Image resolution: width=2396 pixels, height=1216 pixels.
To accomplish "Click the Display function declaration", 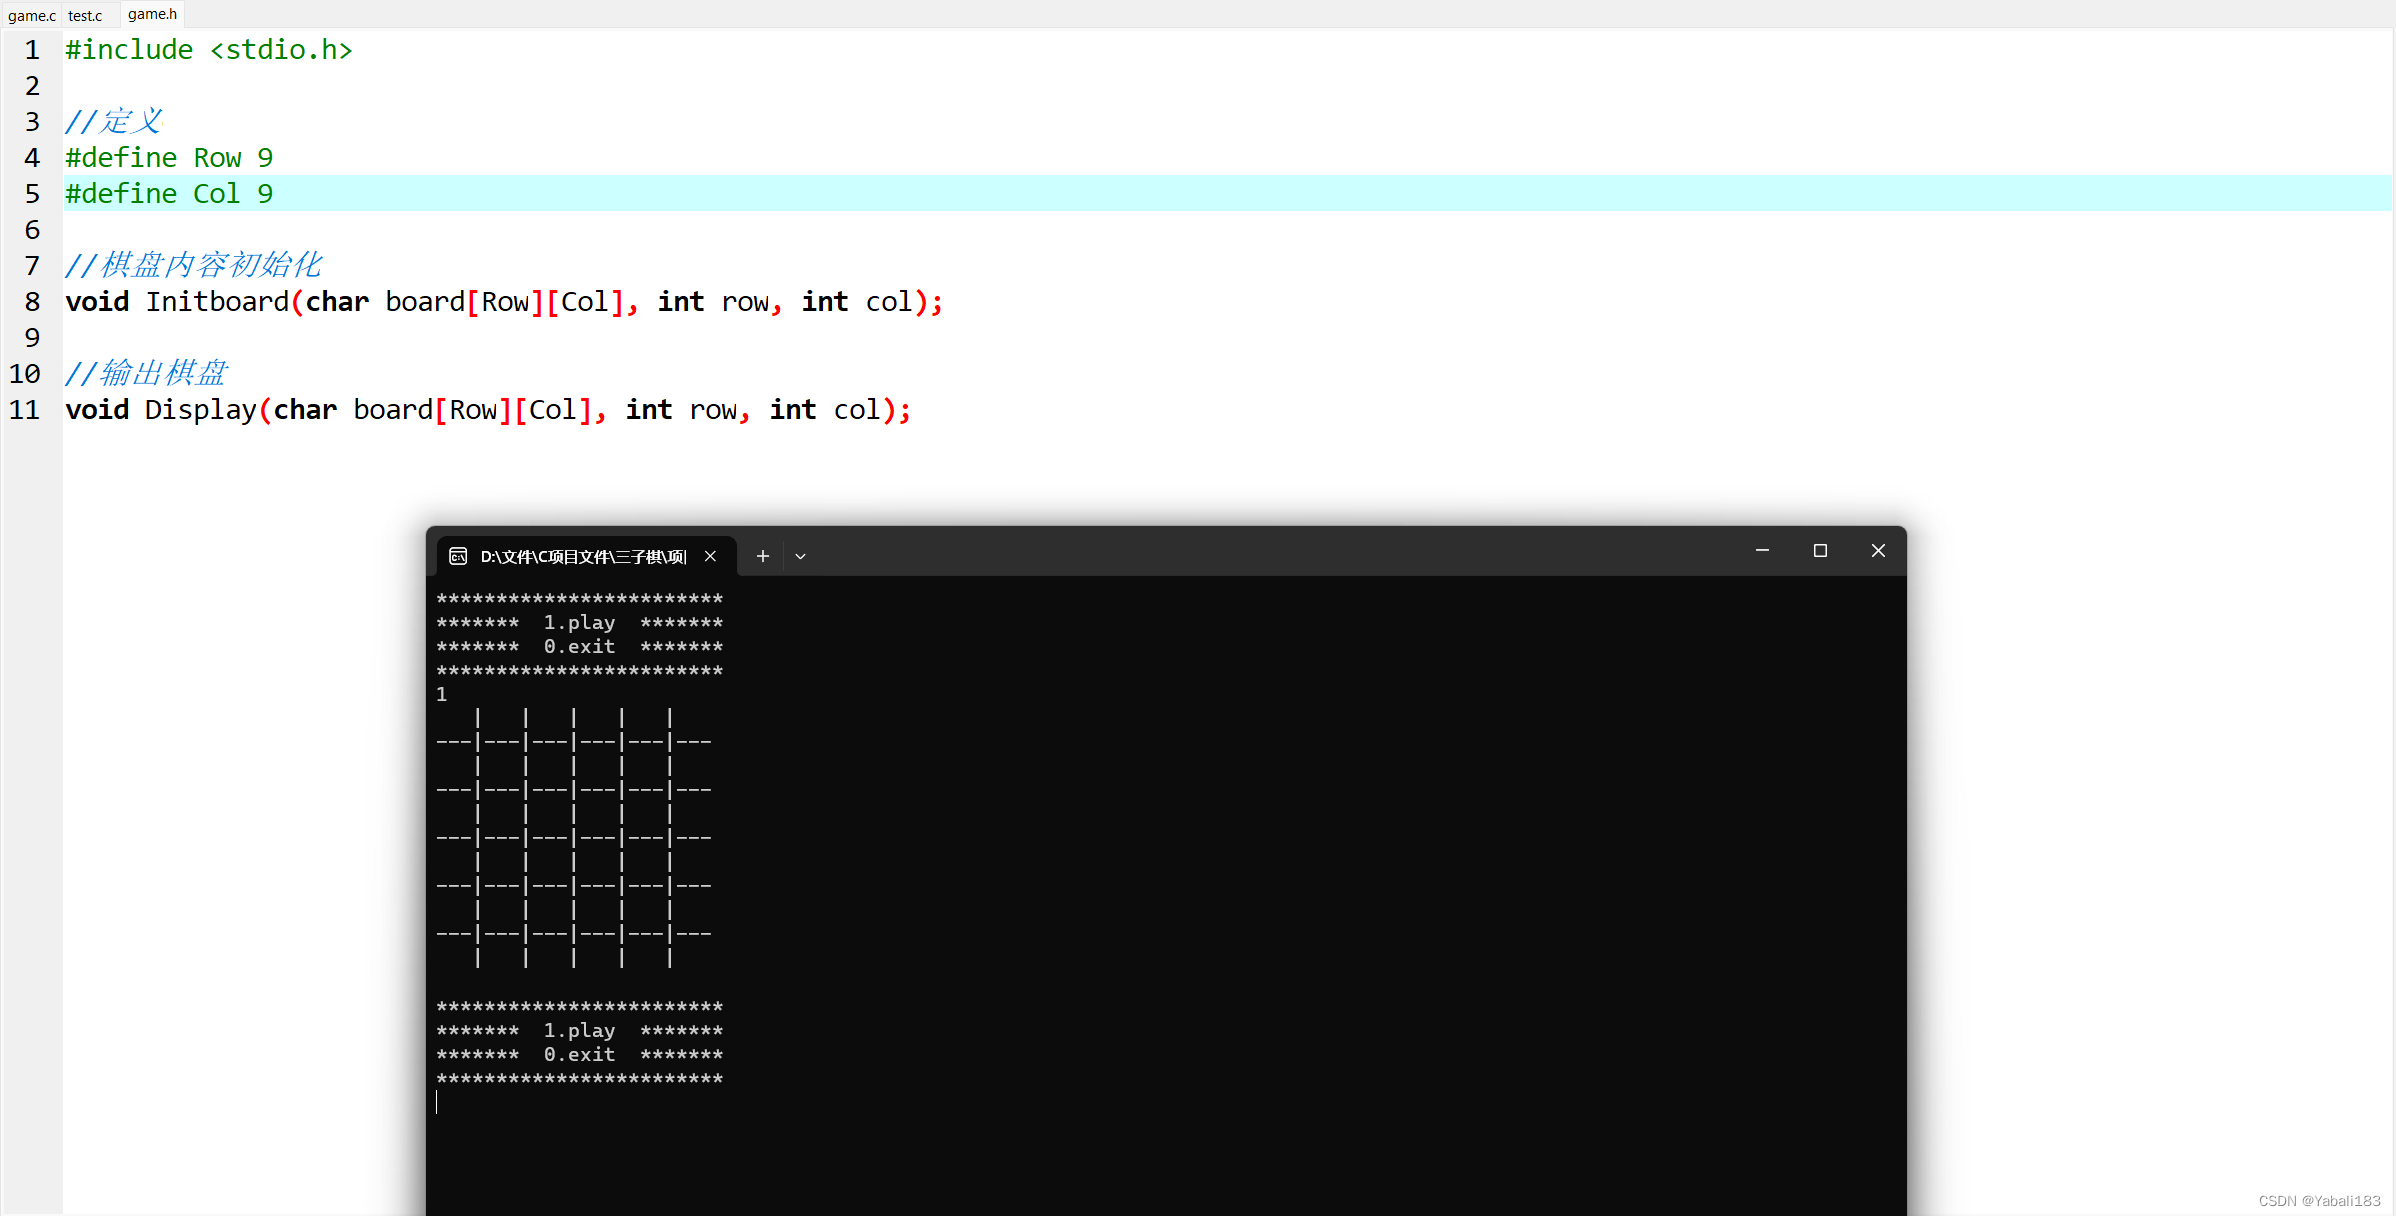I will [x=200, y=409].
